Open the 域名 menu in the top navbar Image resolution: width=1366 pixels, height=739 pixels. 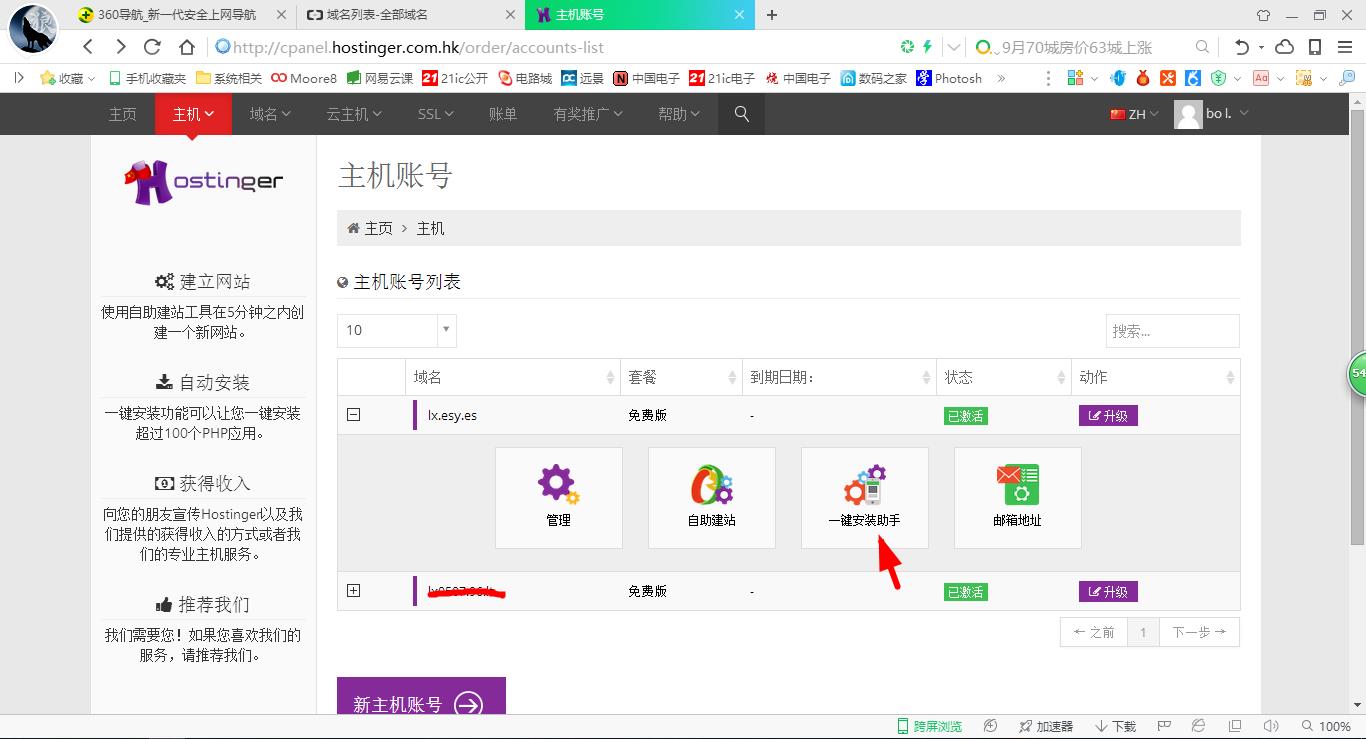tap(268, 114)
